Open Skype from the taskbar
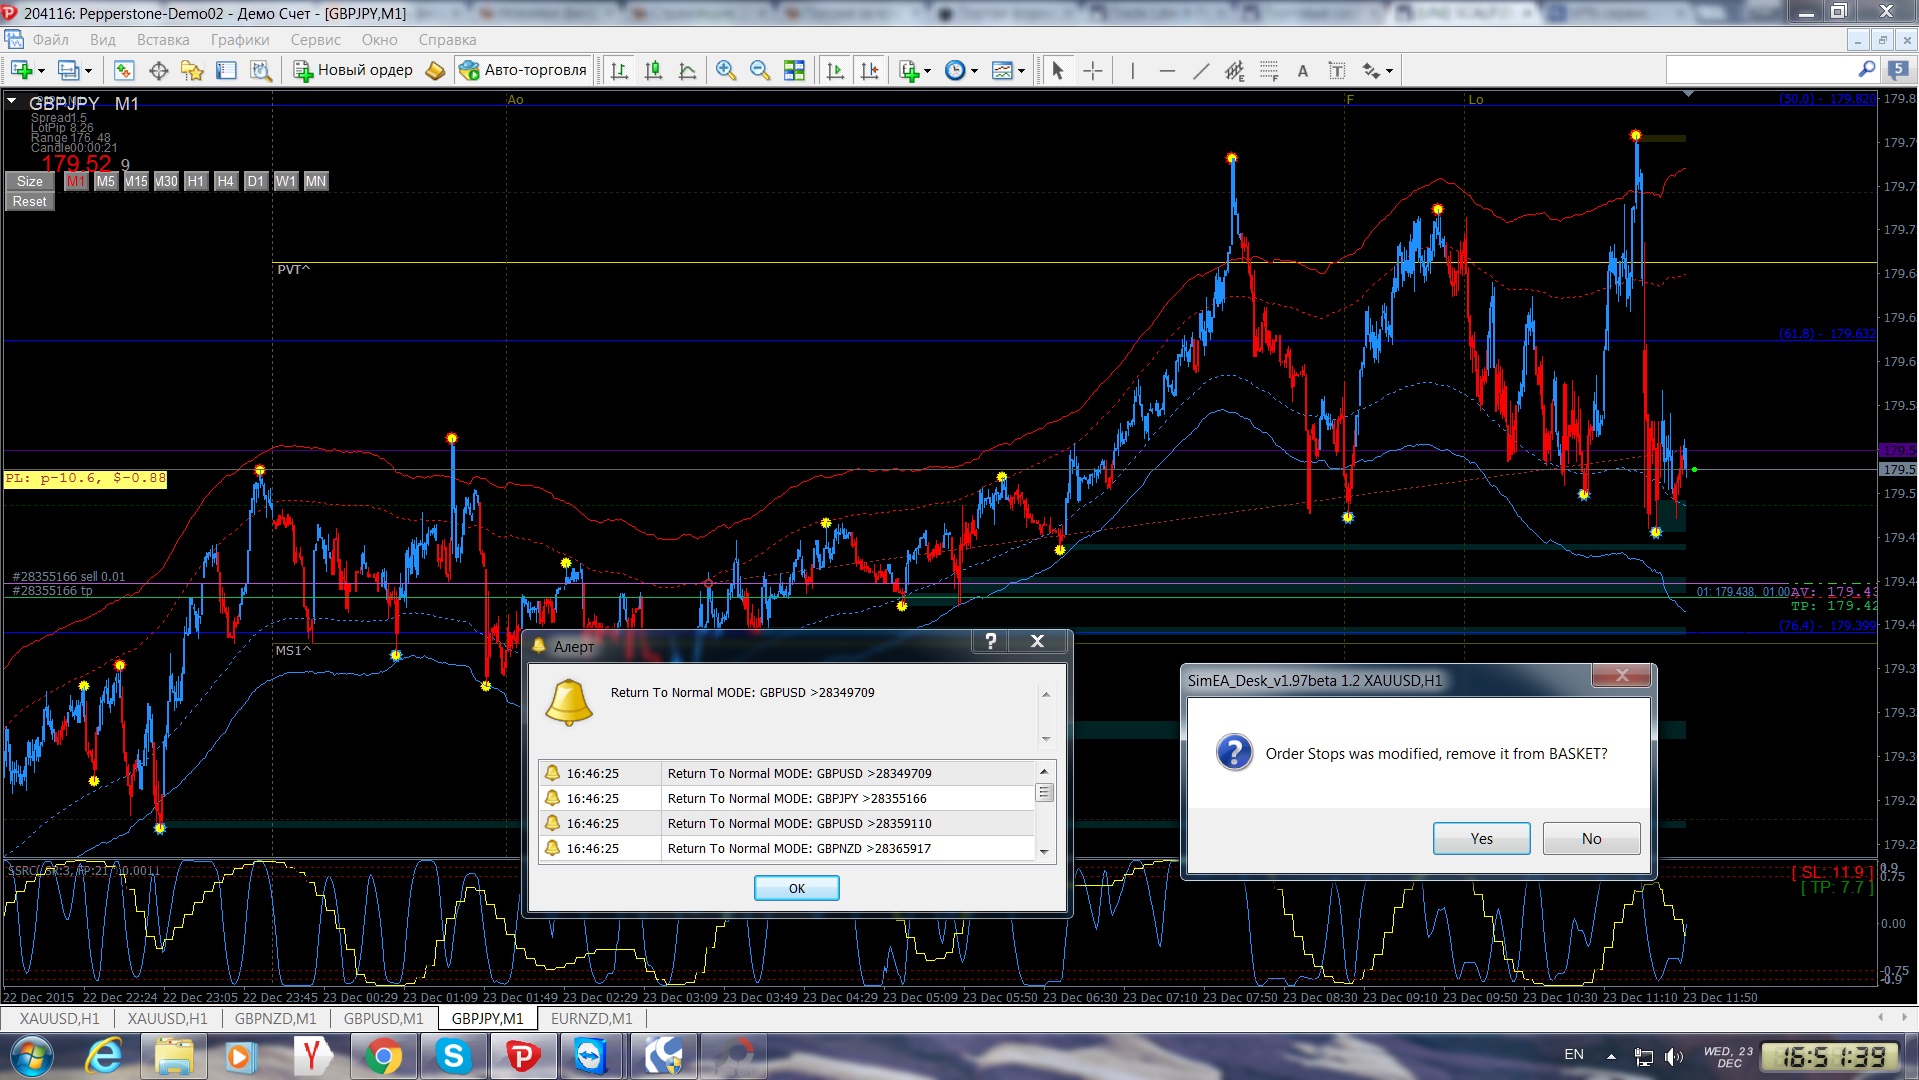The width and height of the screenshot is (1919, 1080). [453, 1056]
